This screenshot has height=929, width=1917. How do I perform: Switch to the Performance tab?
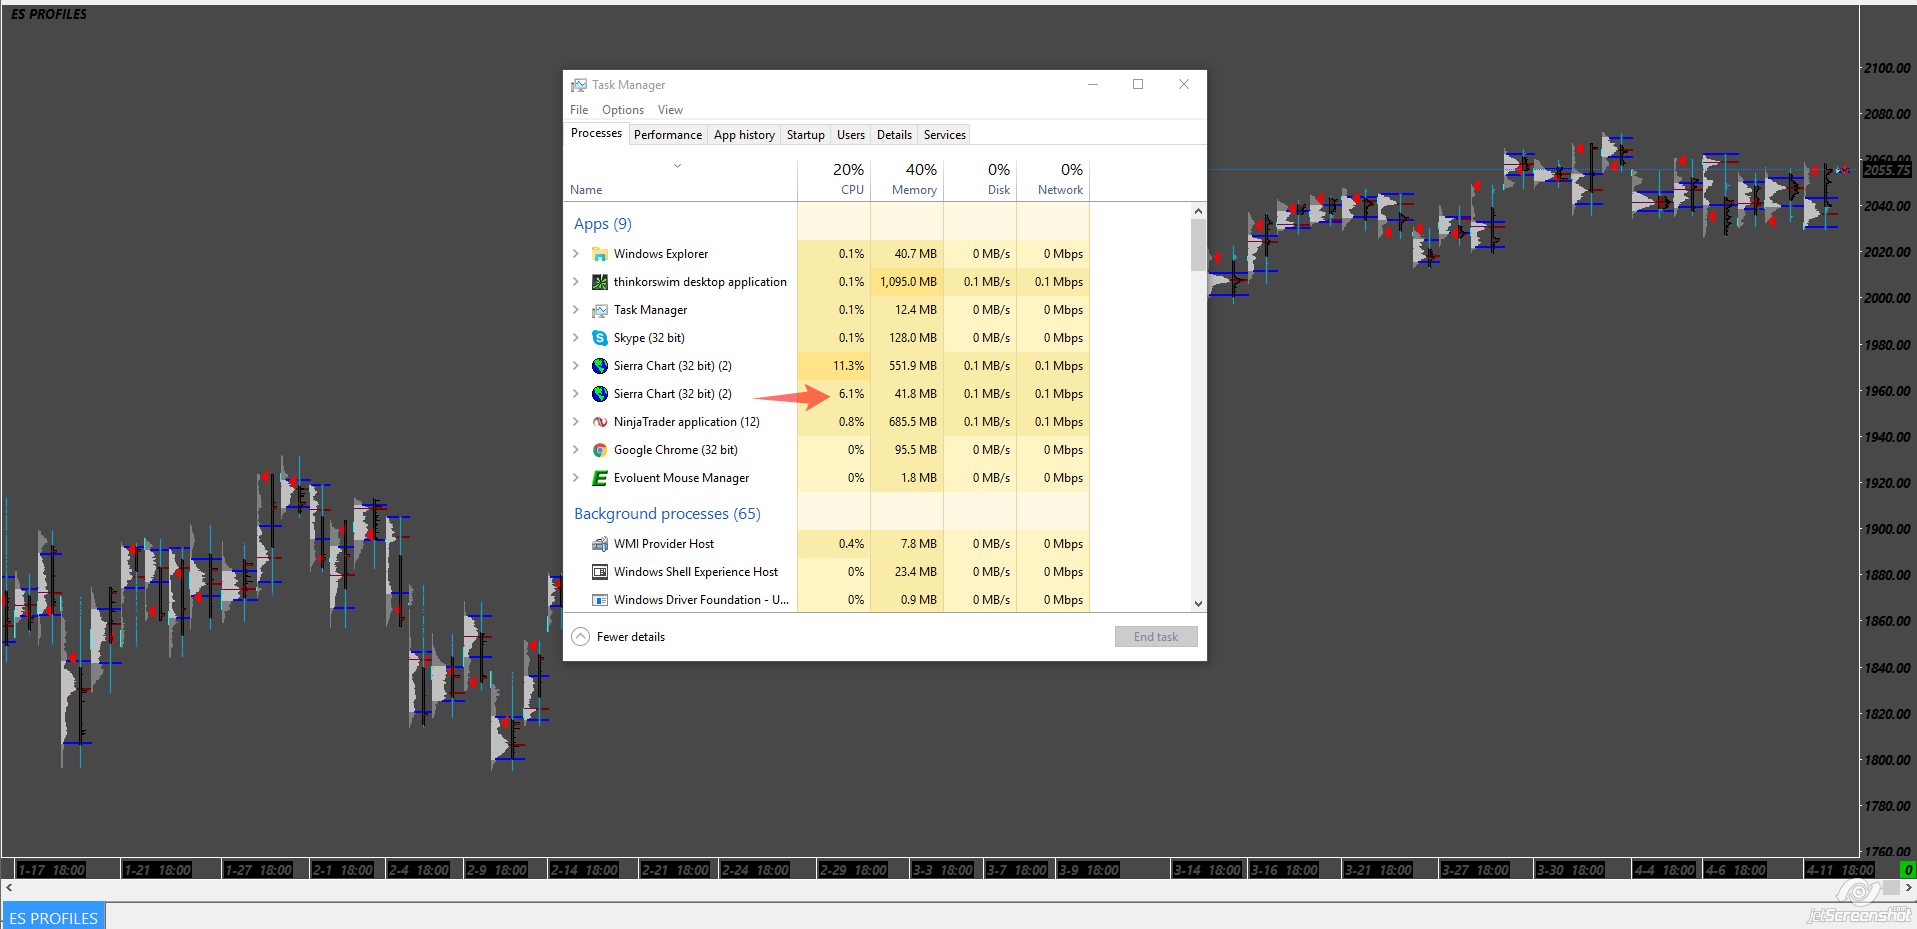pos(668,135)
